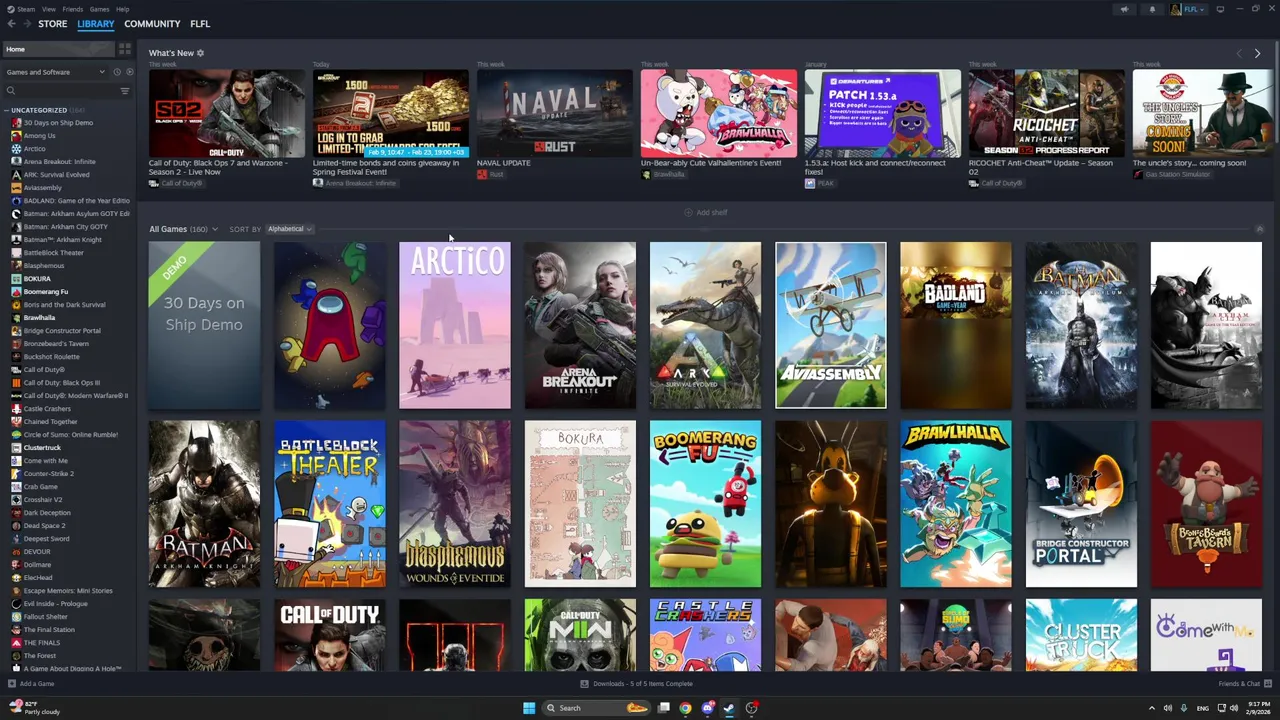
Task: Click the Windows taskbar Search box
Action: click(x=595, y=708)
